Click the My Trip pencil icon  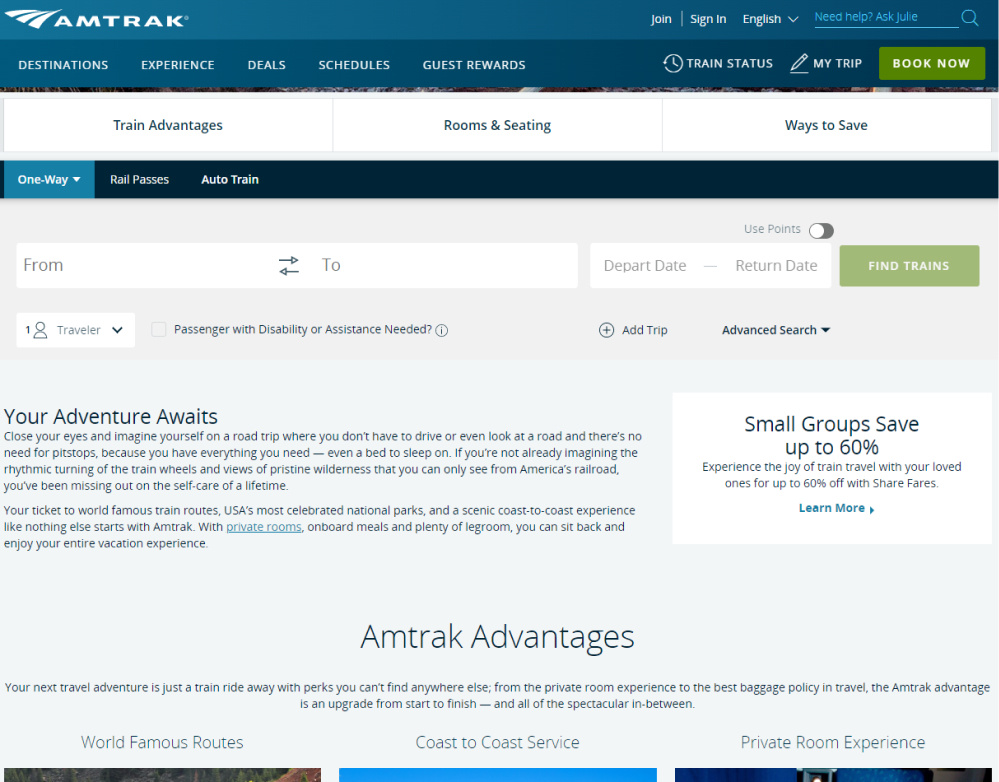(x=799, y=63)
